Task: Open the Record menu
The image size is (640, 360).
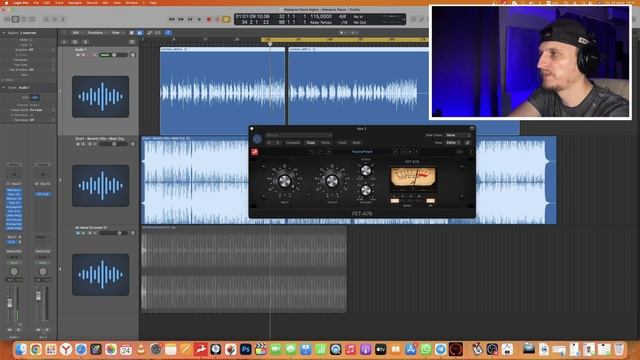Action: pos(92,2)
